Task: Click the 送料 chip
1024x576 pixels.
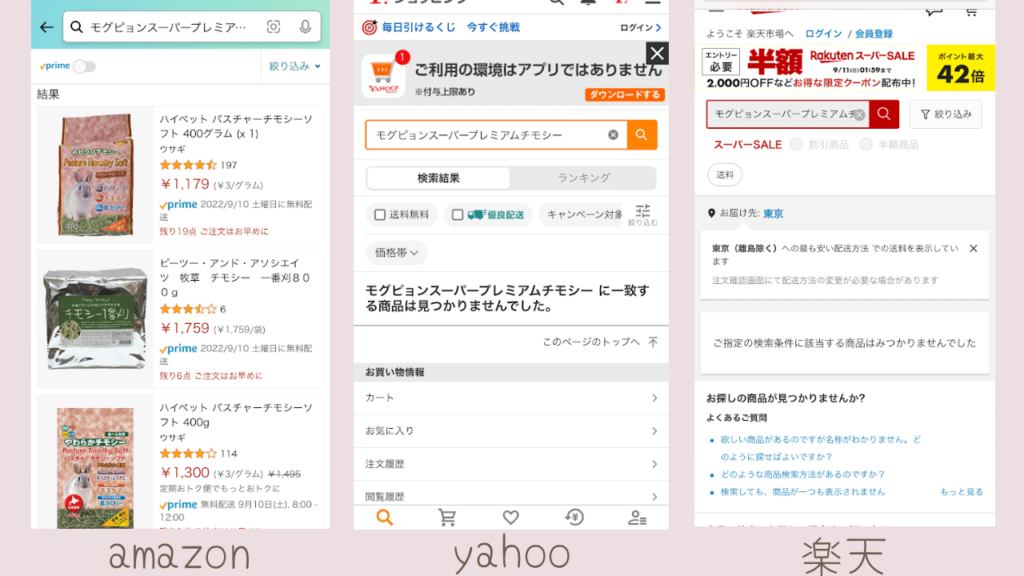Action: pos(725,175)
